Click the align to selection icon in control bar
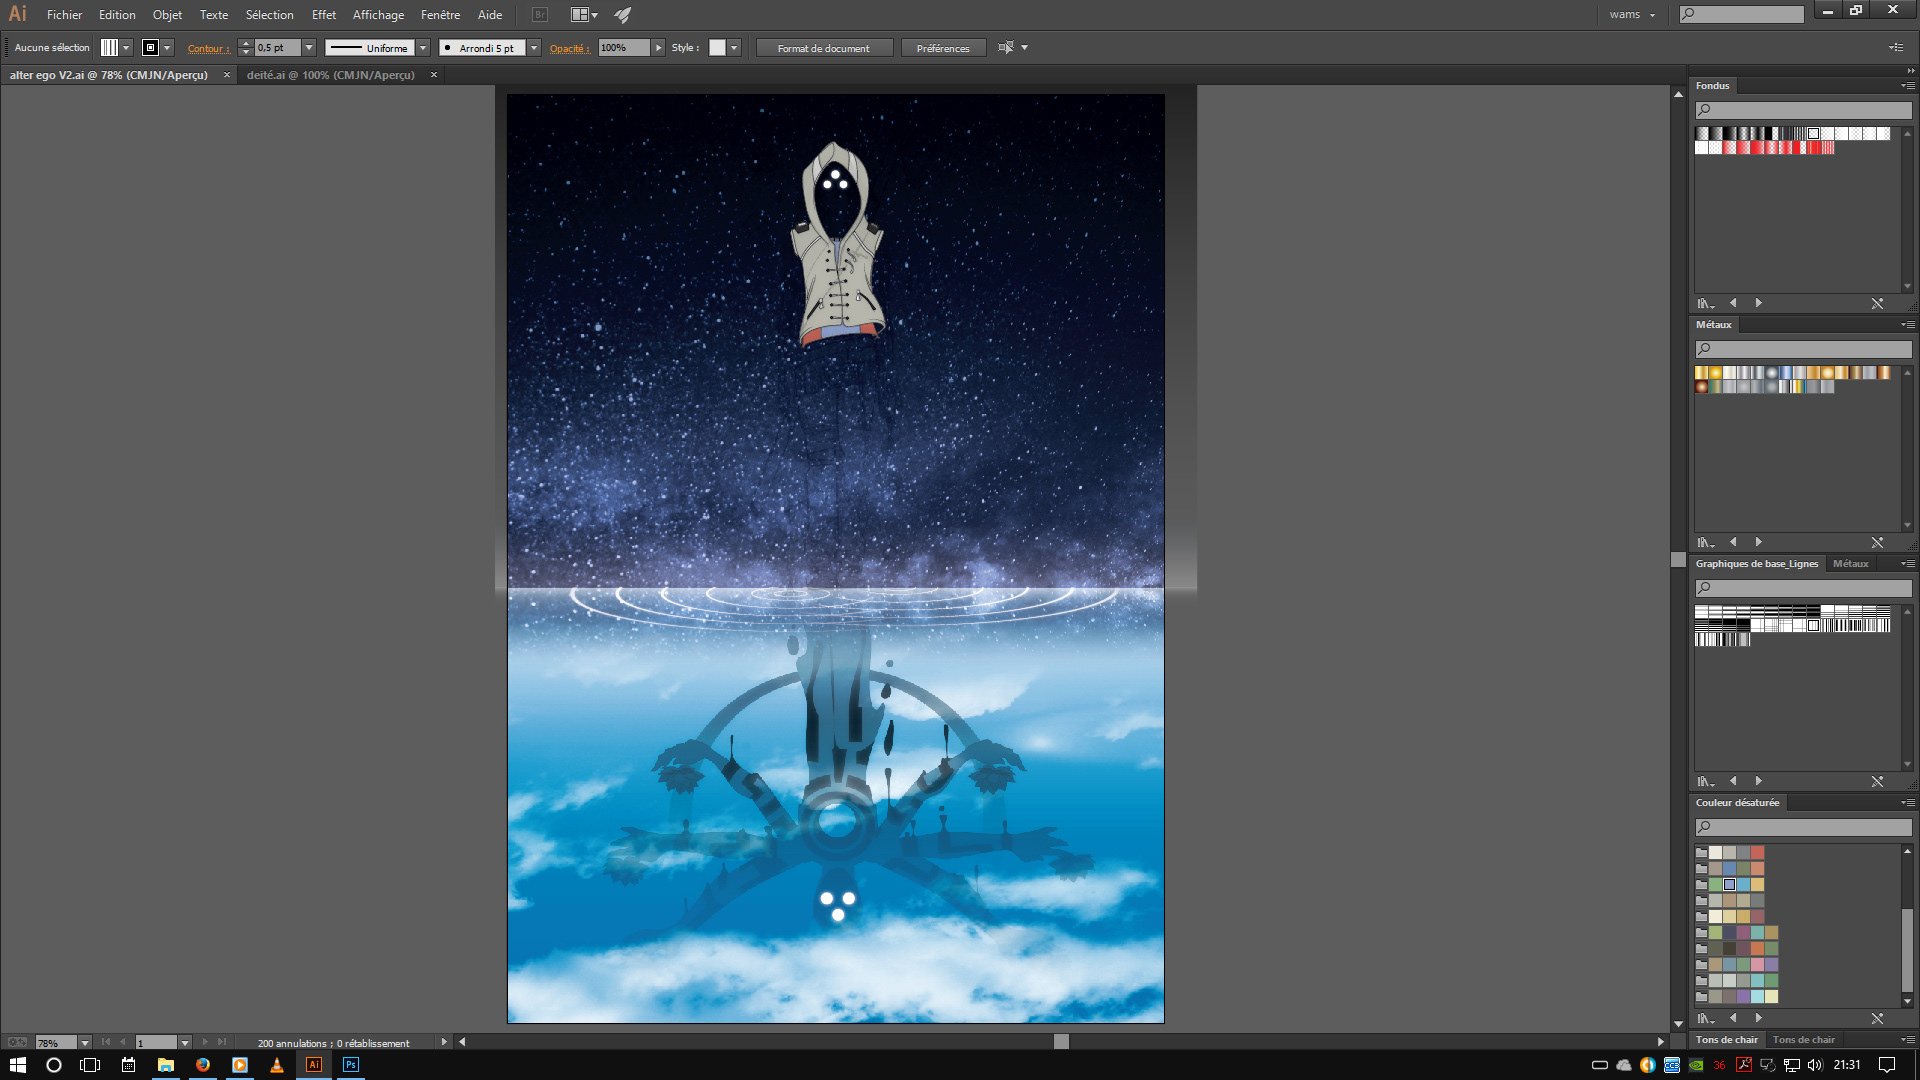The image size is (1920, 1080). click(1006, 48)
